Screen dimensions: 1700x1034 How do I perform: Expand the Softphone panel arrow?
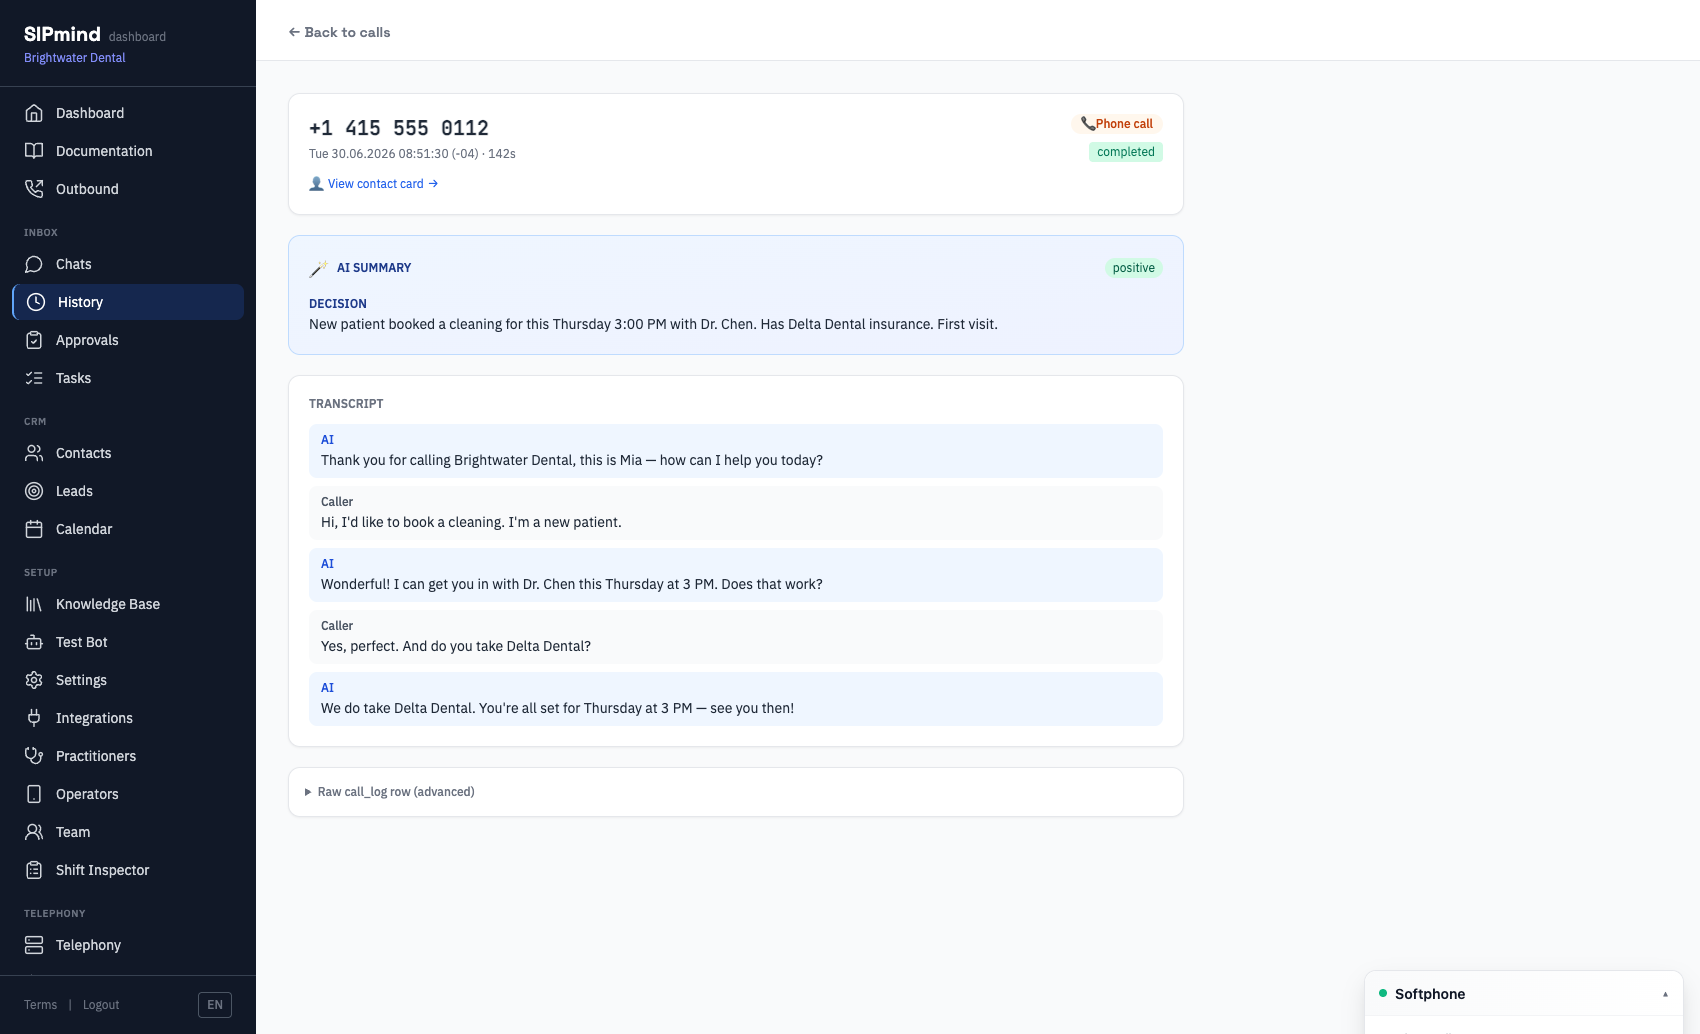pos(1665,994)
